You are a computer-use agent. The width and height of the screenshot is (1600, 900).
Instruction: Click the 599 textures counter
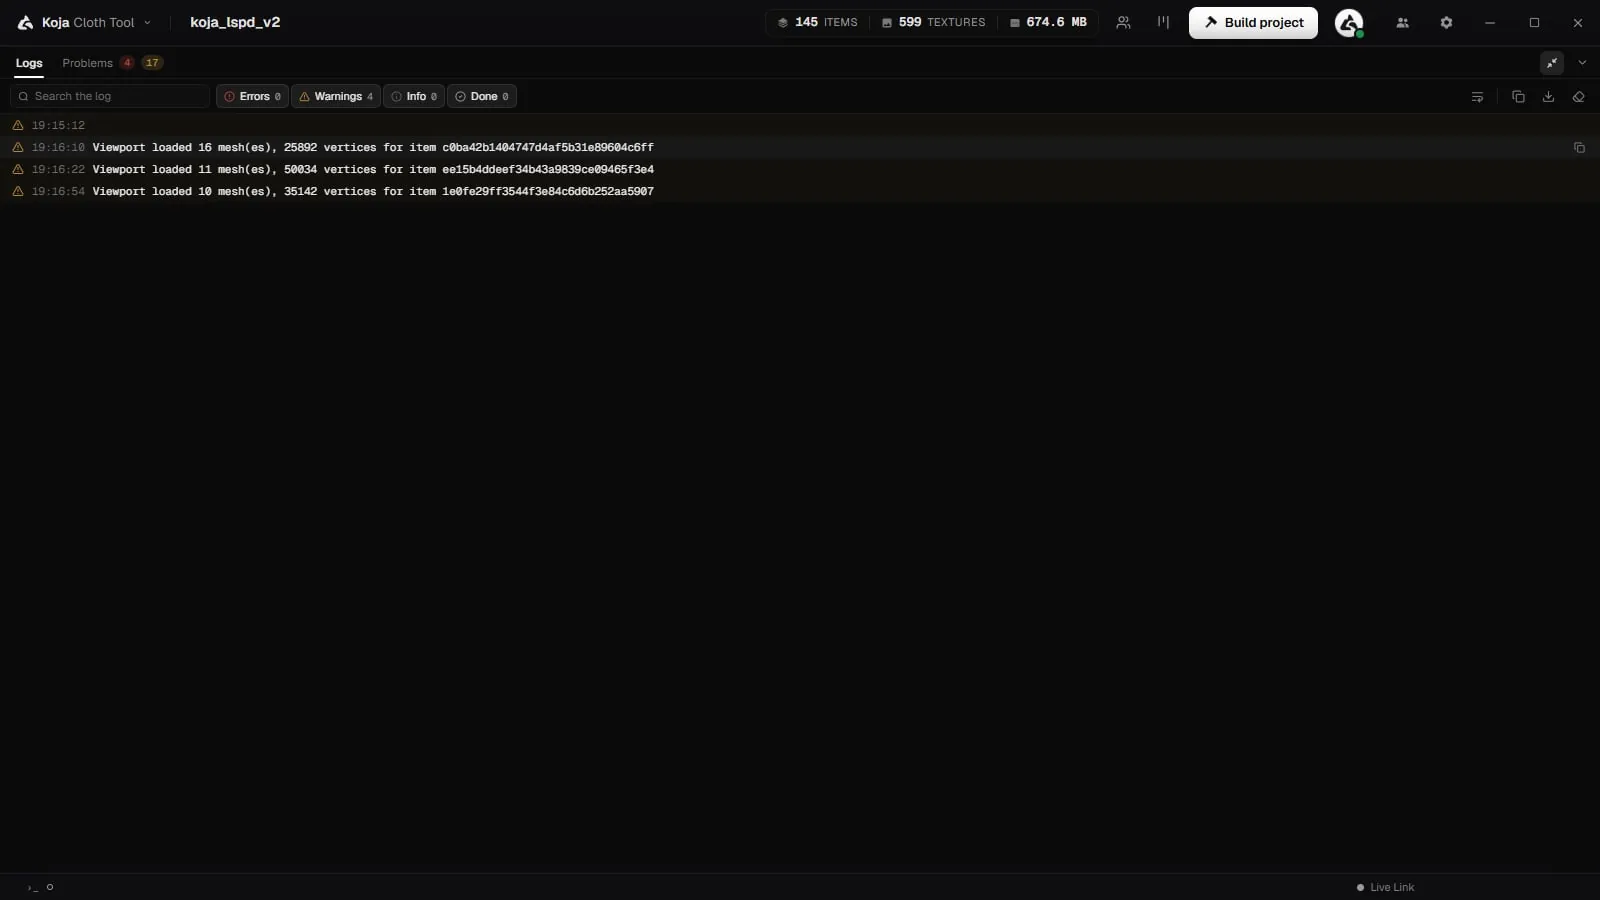point(933,22)
